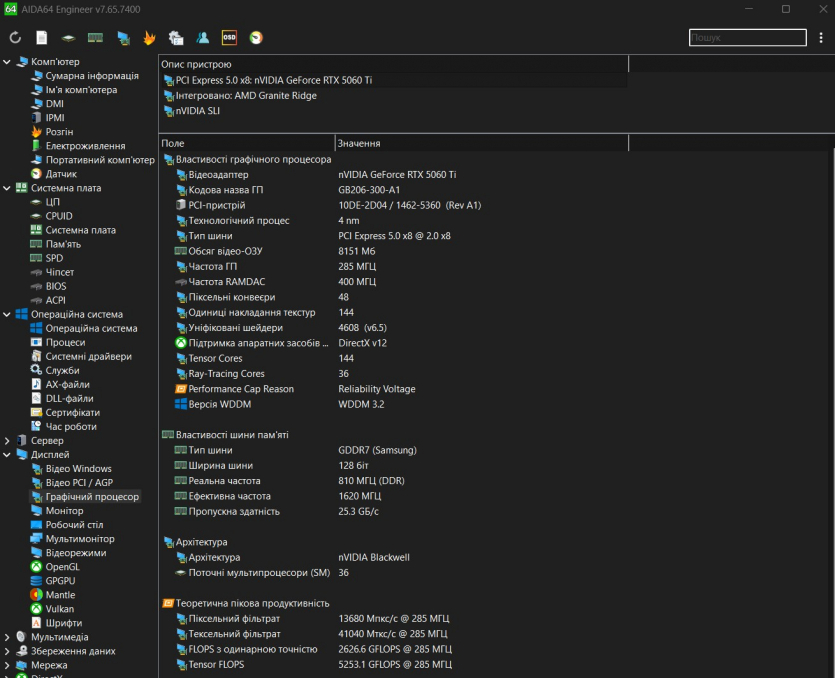The width and height of the screenshot is (835, 678).
Task: Open the OSD panel toolbar icon
Action: tap(229, 38)
